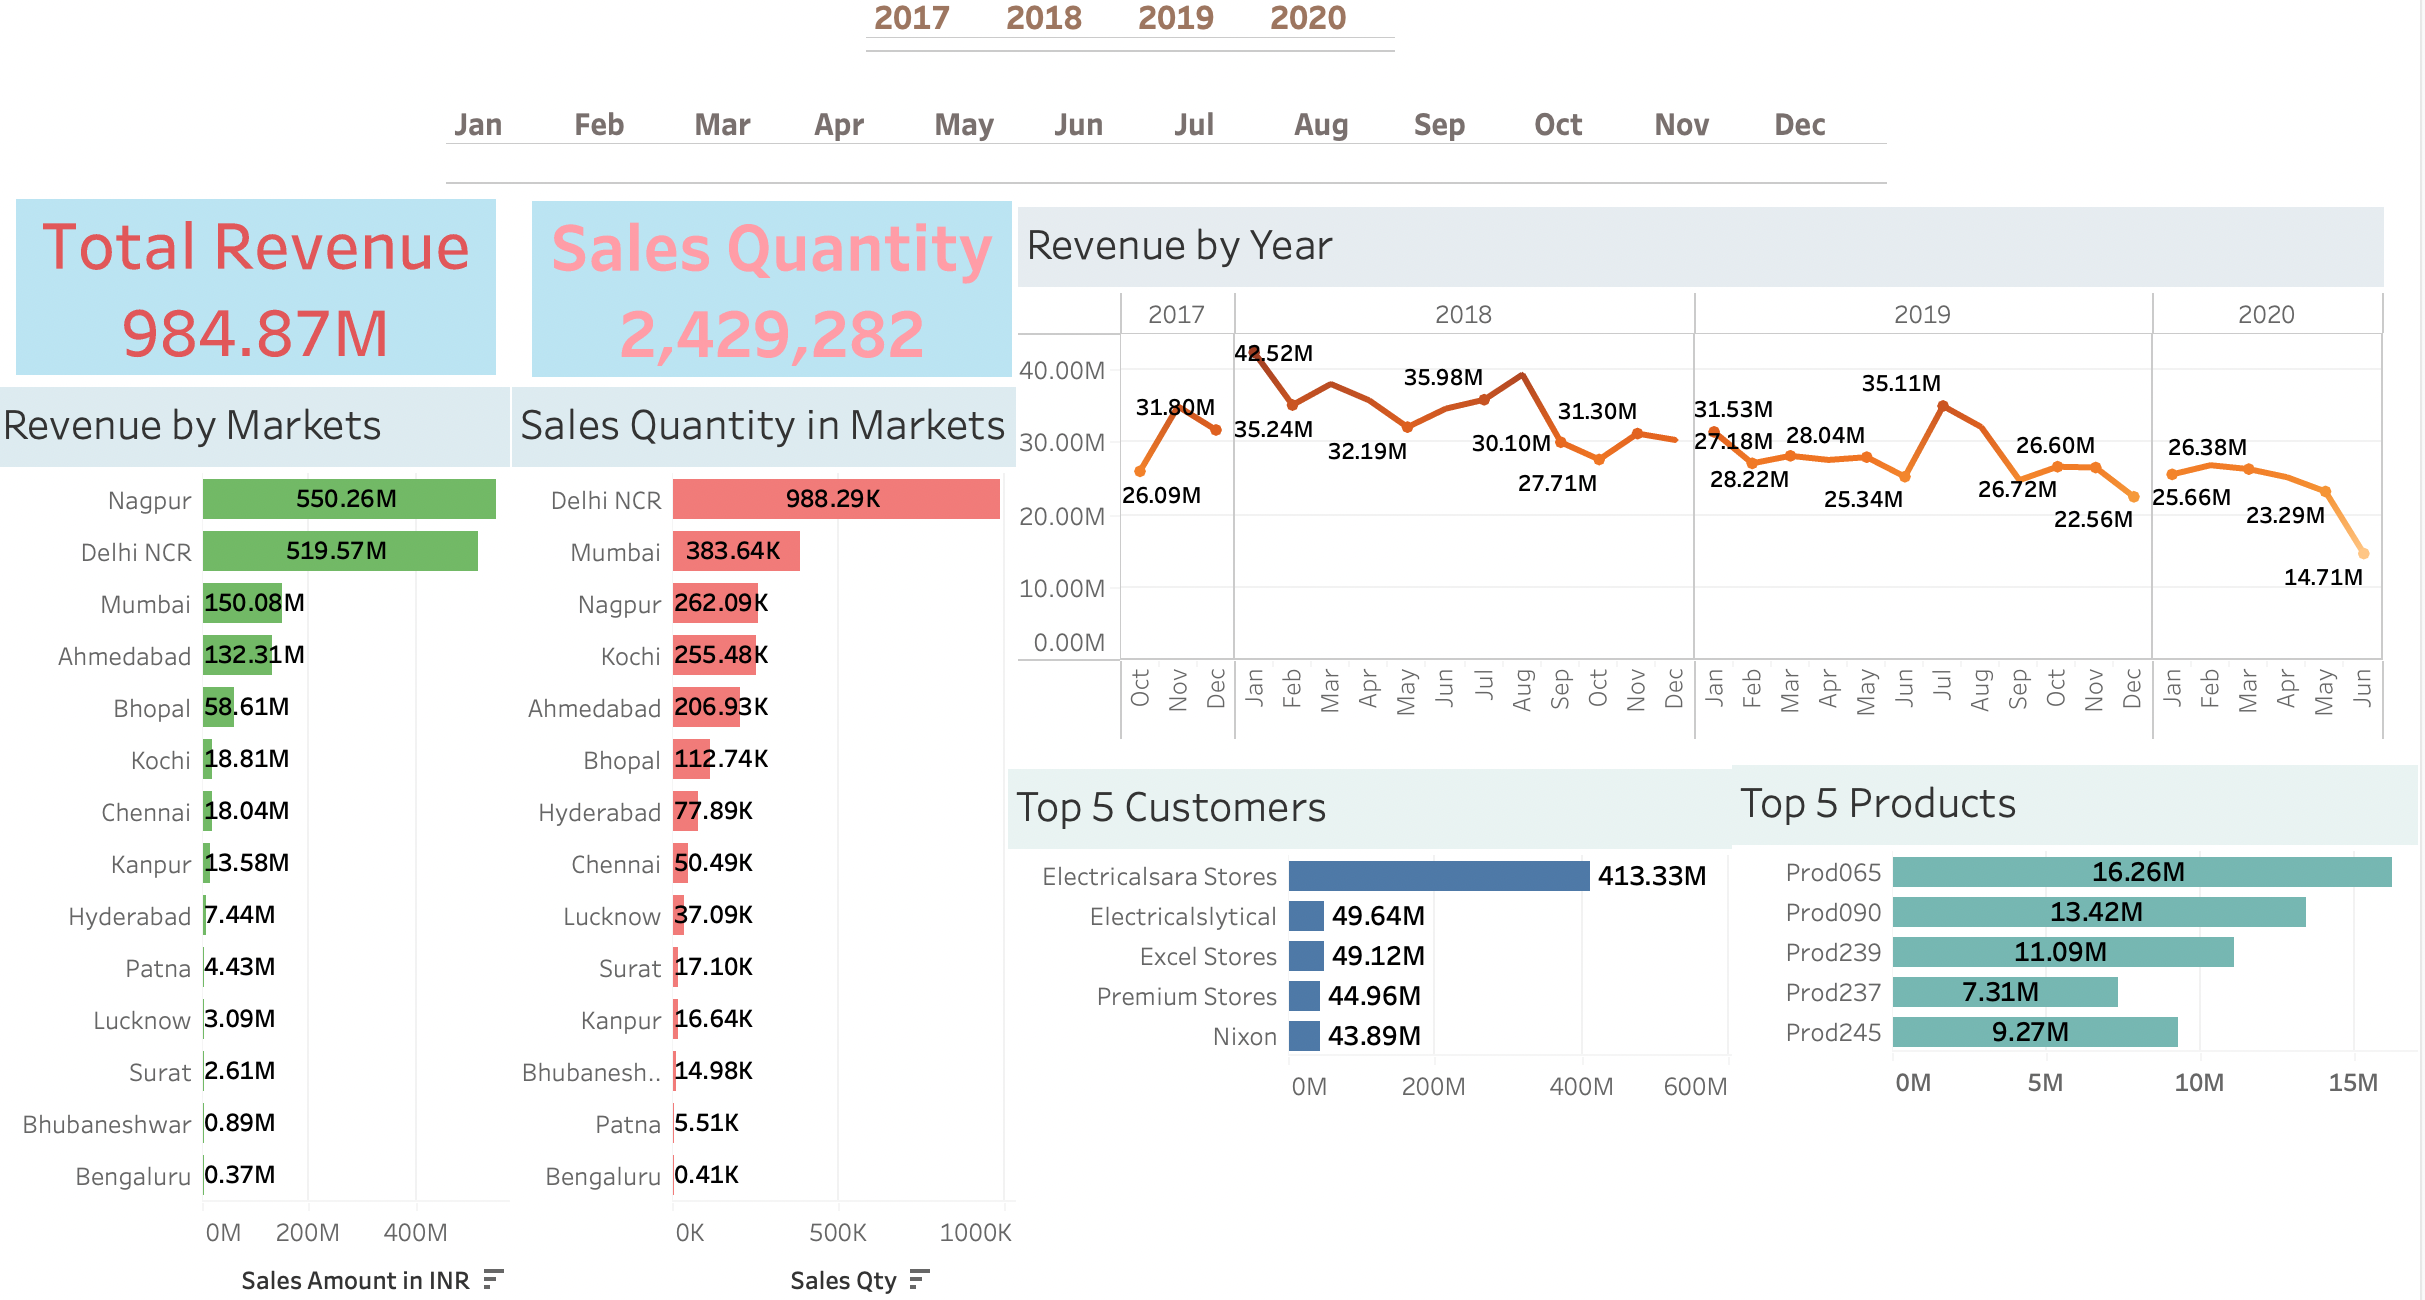Click the Prod090 13.42M product bar
The height and width of the screenshot is (1300, 2425).
coord(2098,912)
